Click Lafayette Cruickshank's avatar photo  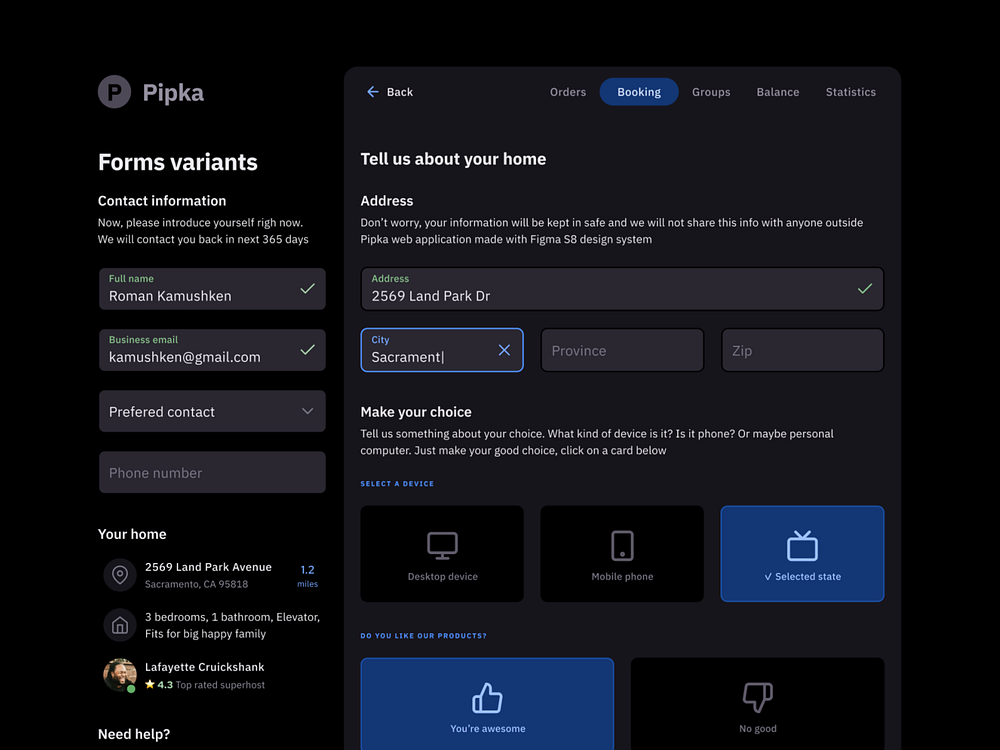pos(119,675)
